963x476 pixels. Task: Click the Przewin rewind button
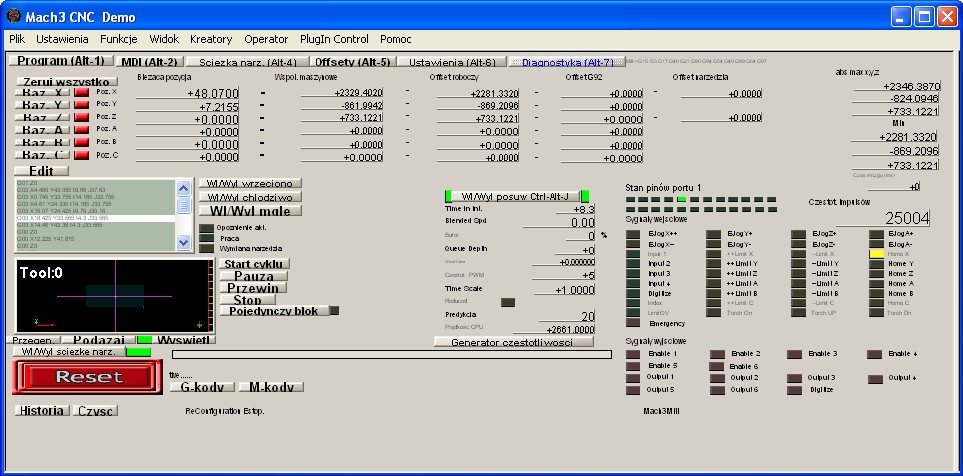tap(253, 288)
